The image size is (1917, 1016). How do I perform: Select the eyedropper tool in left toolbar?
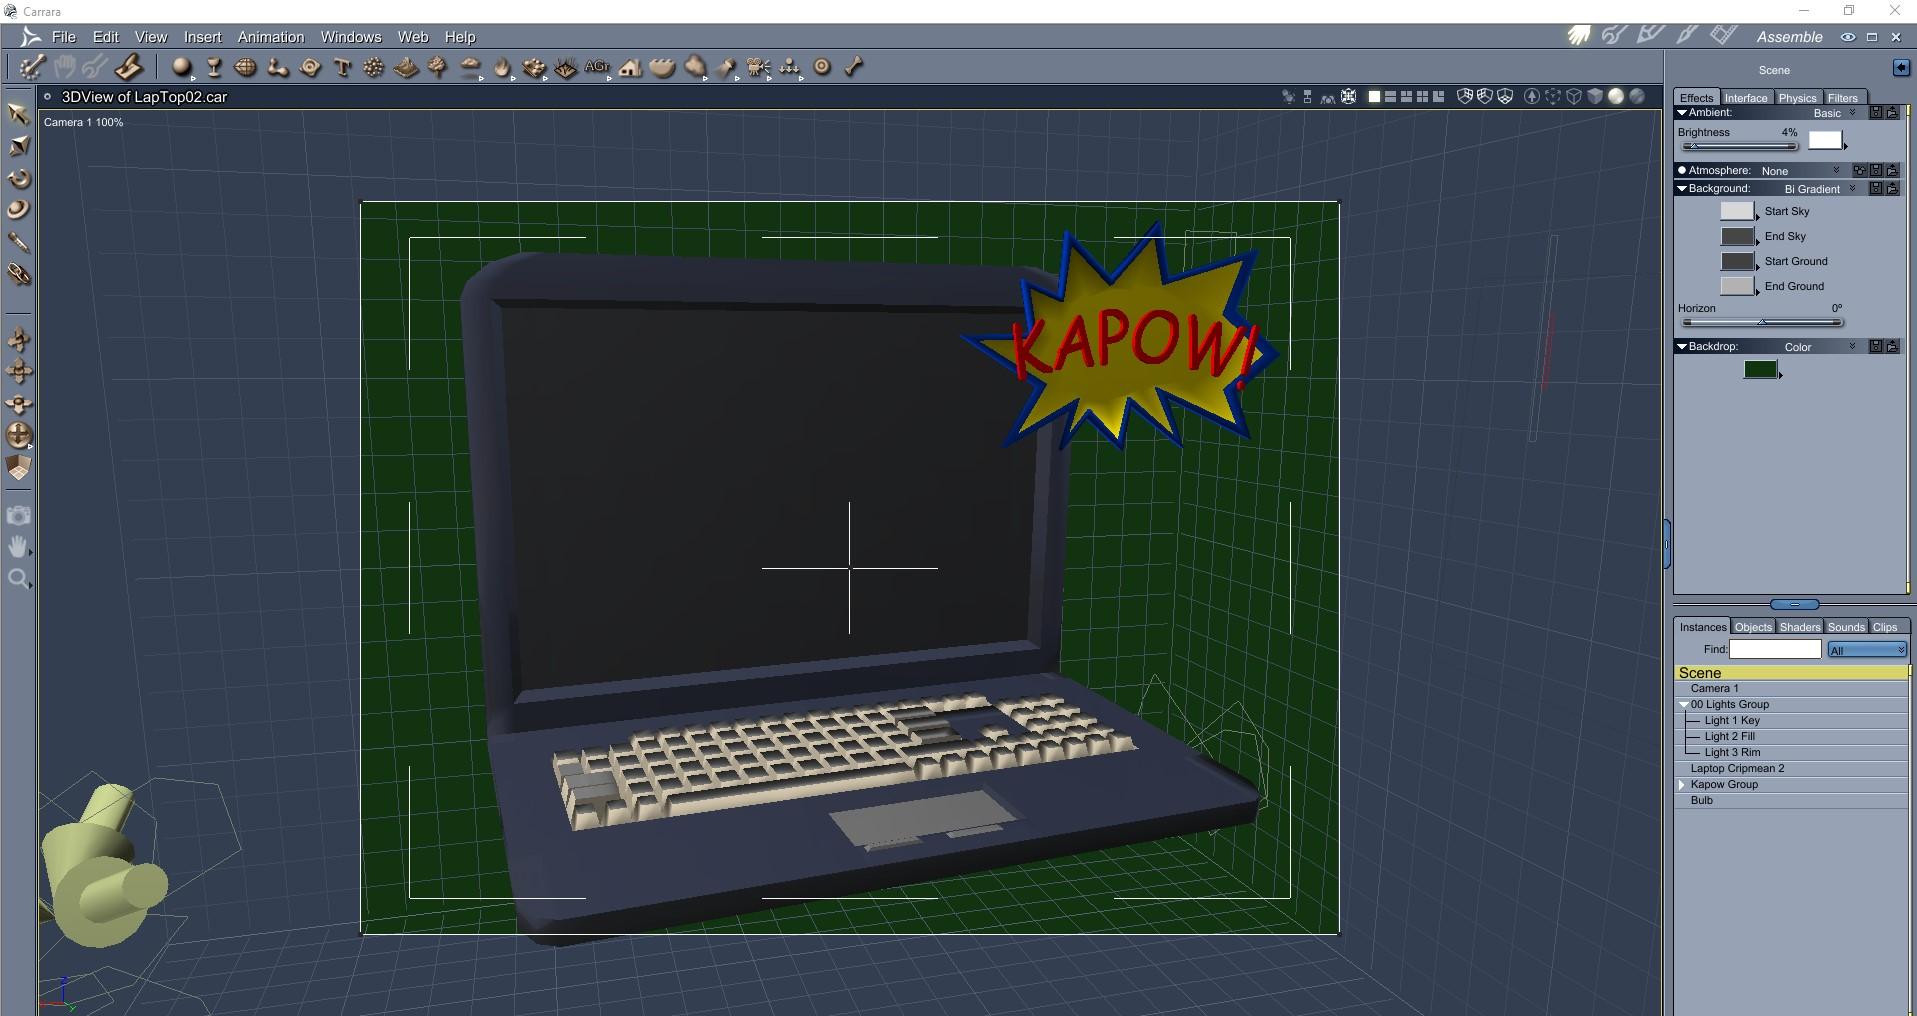(18, 242)
